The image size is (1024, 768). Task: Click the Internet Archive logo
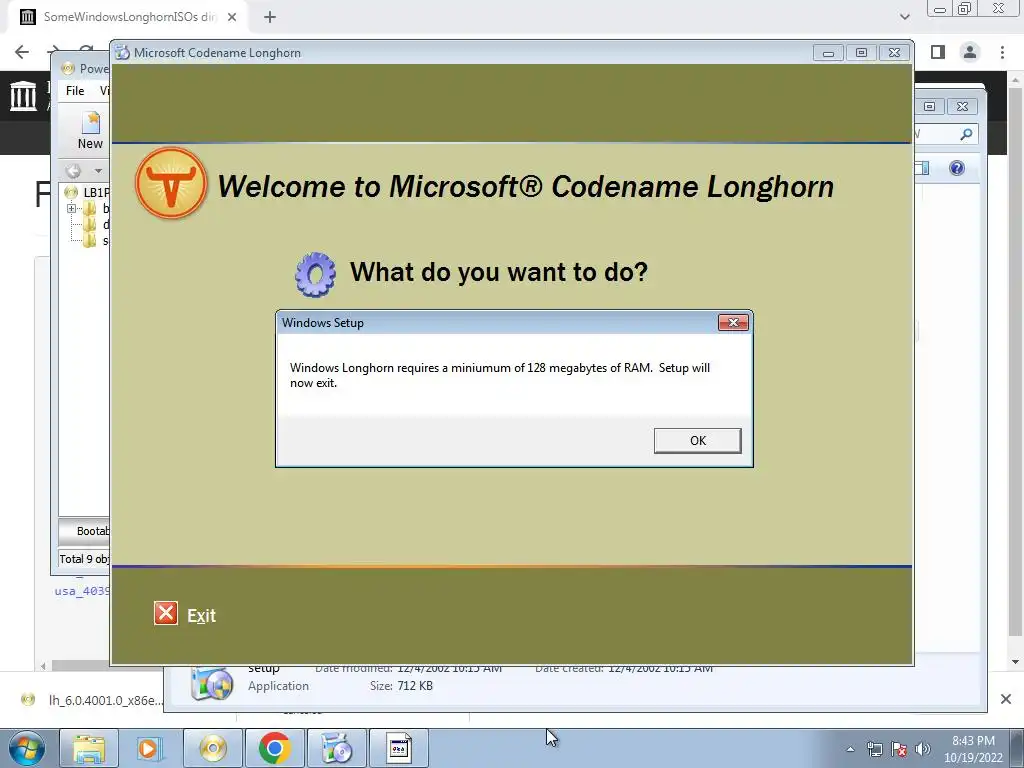click(x=24, y=96)
